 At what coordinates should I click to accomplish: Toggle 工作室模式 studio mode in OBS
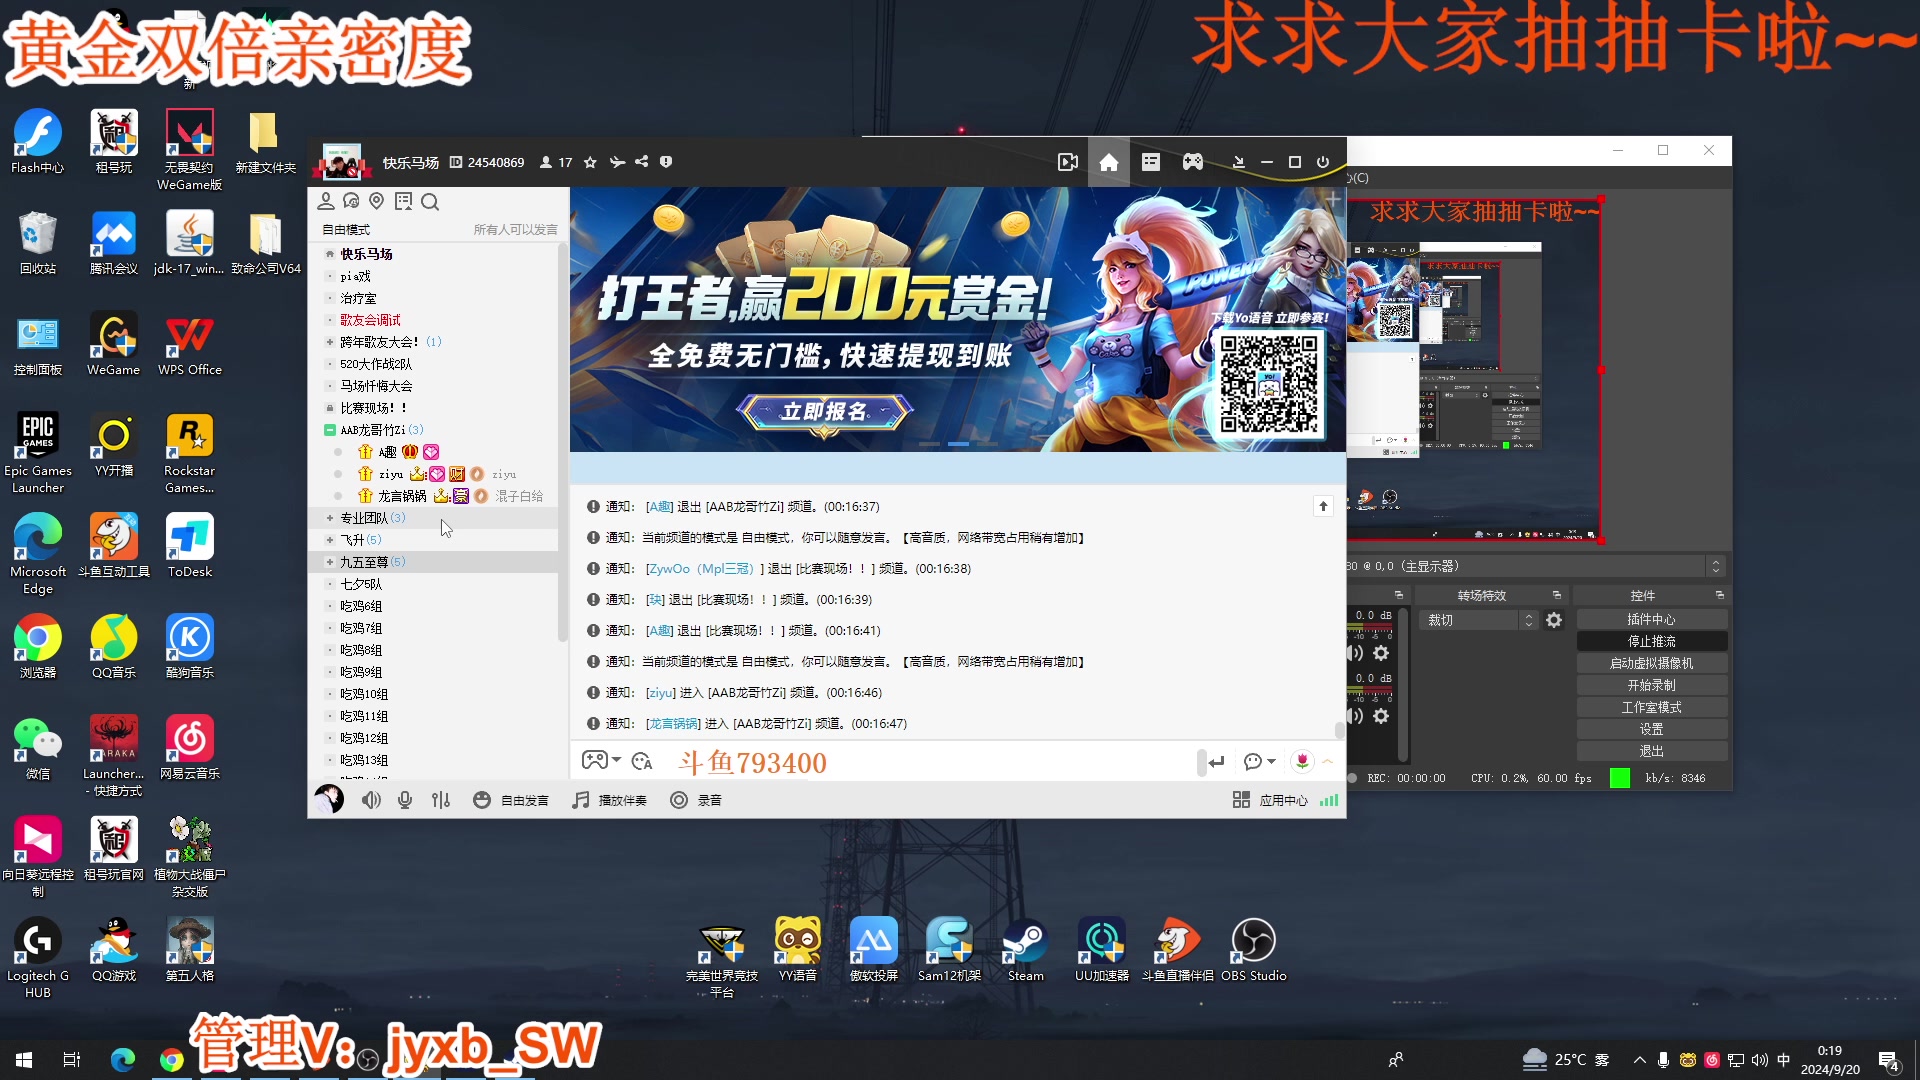1651,707
